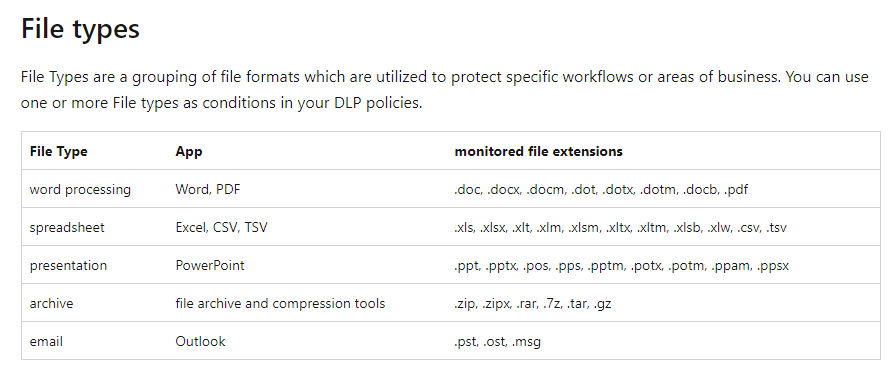The image size is (893, 382).
Task: Select the archive file type cell
Action: point(51,303)
